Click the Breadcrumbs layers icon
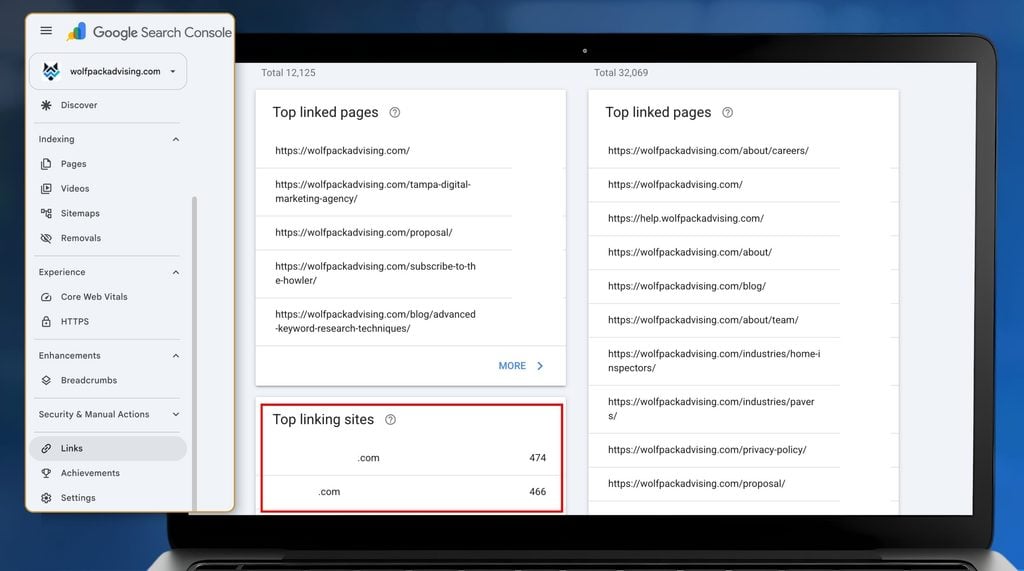The height and width of the screenshot is (571, 1024). [x=46, y=380]
